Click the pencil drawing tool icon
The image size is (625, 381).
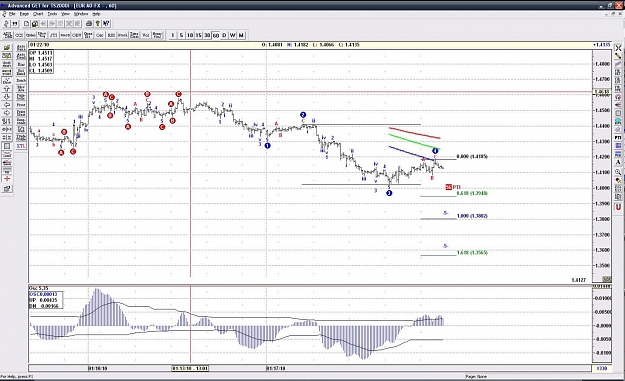(618, 56)
